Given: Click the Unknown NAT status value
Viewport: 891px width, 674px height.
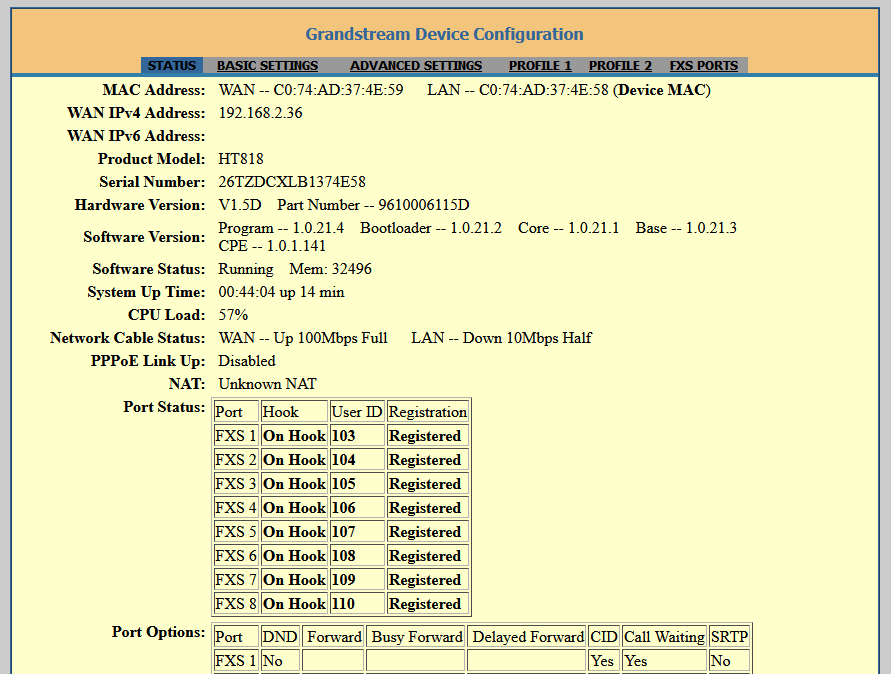Looking at the screenshot, I should [267, 384].
